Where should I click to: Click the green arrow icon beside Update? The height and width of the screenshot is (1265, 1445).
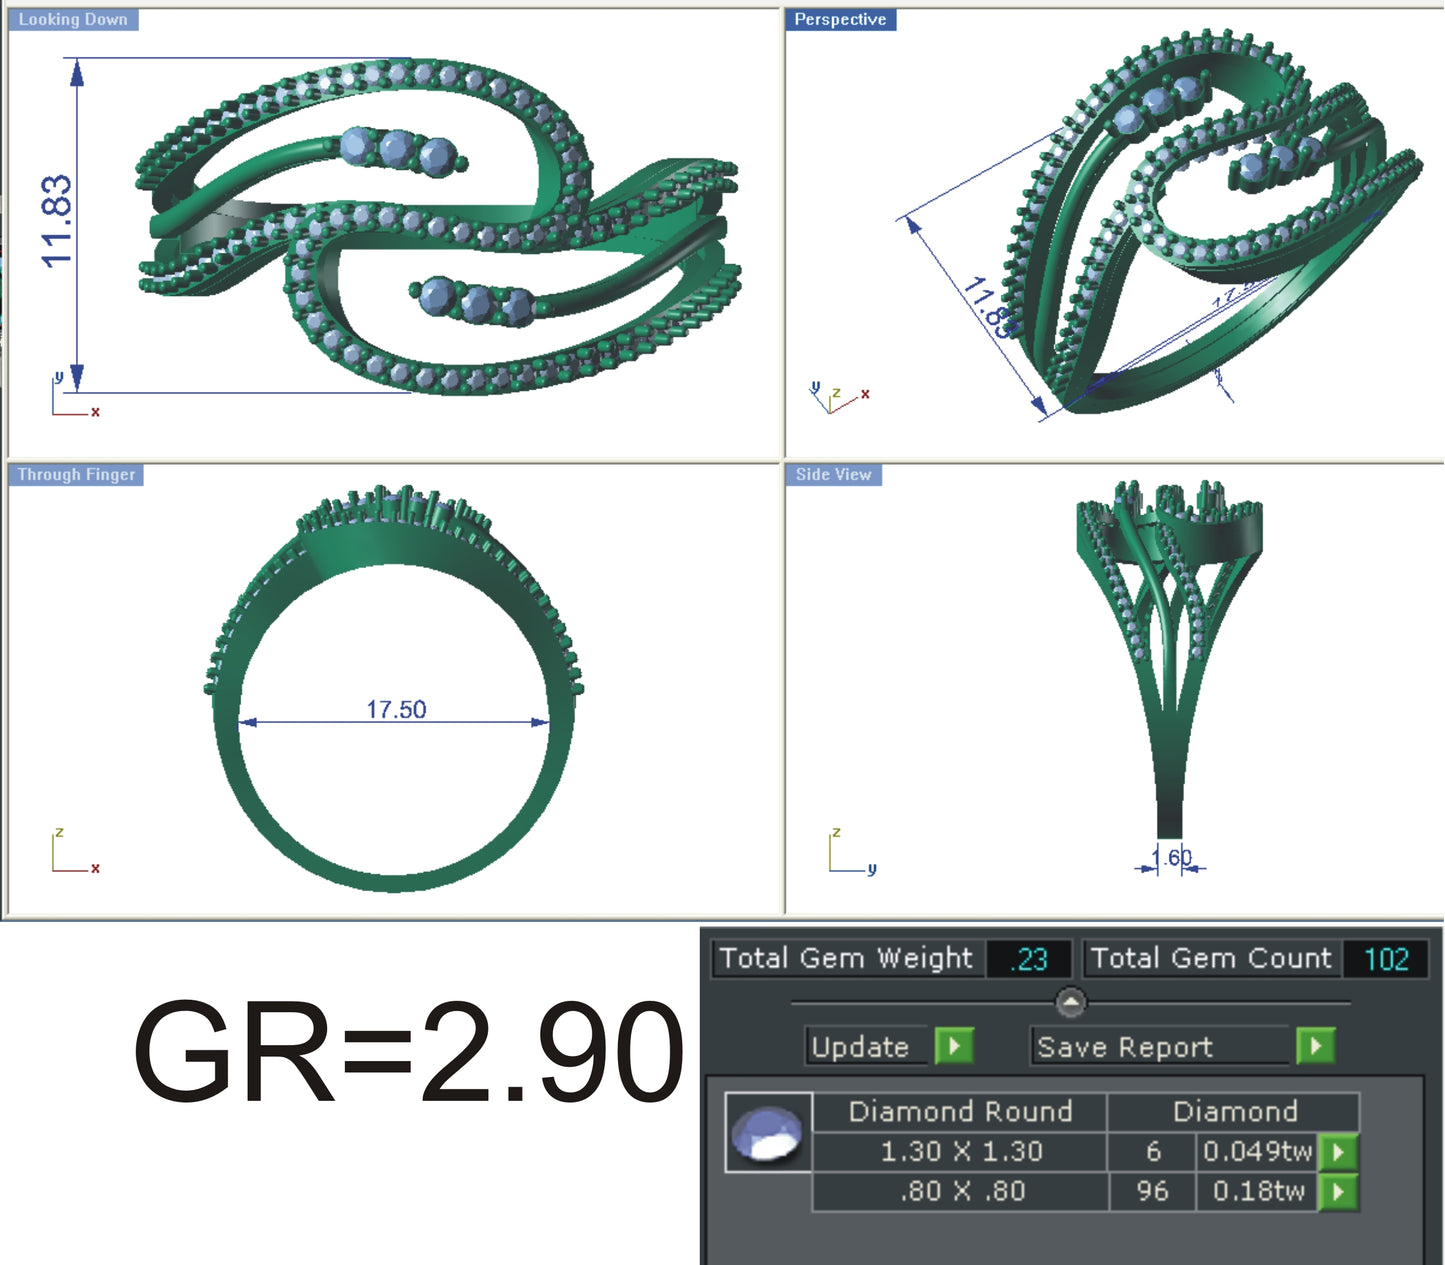click(x=953, y=1047)
